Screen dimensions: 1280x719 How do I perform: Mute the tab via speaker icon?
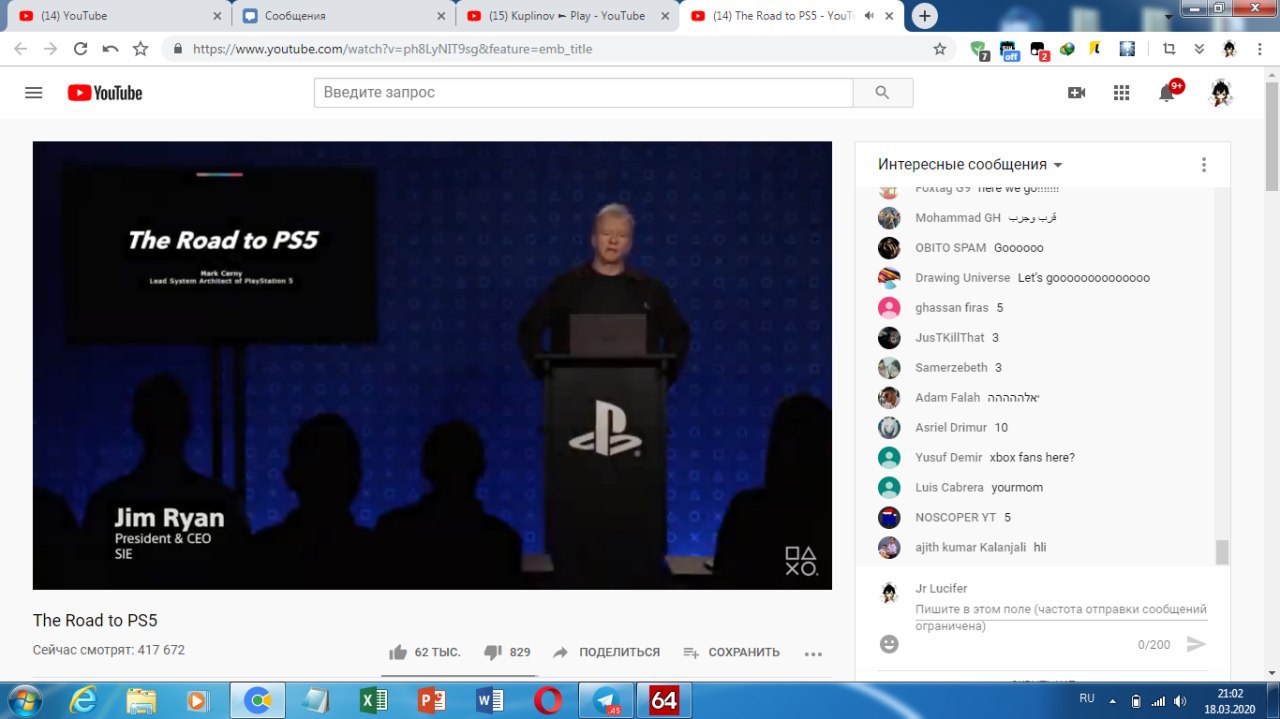pyautogui.click(x=869, y=16)
